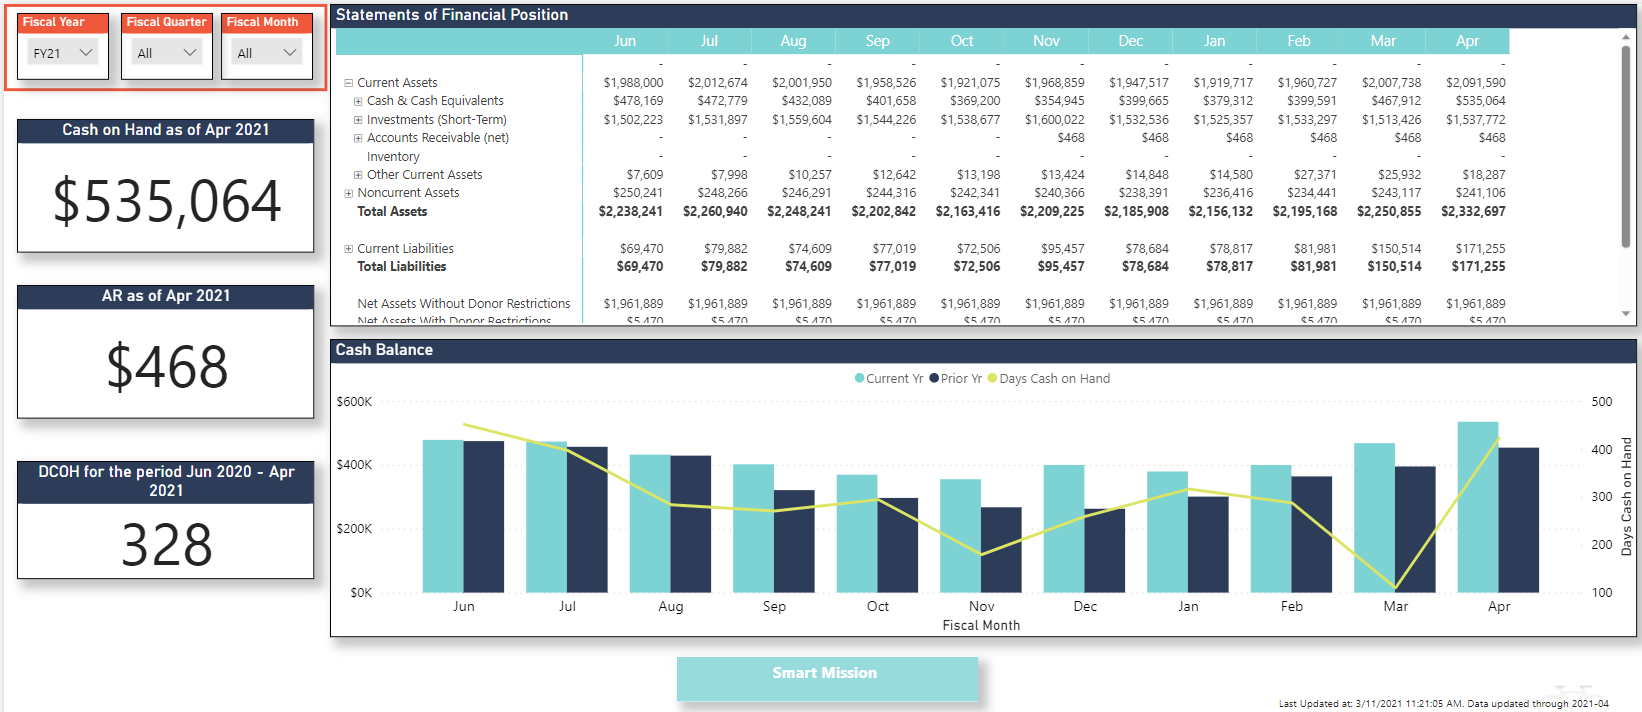This screenshot has height=712, width=1642.
Task: Expand the Noncurrent Assets row
Action: click(x=349, y=193)
